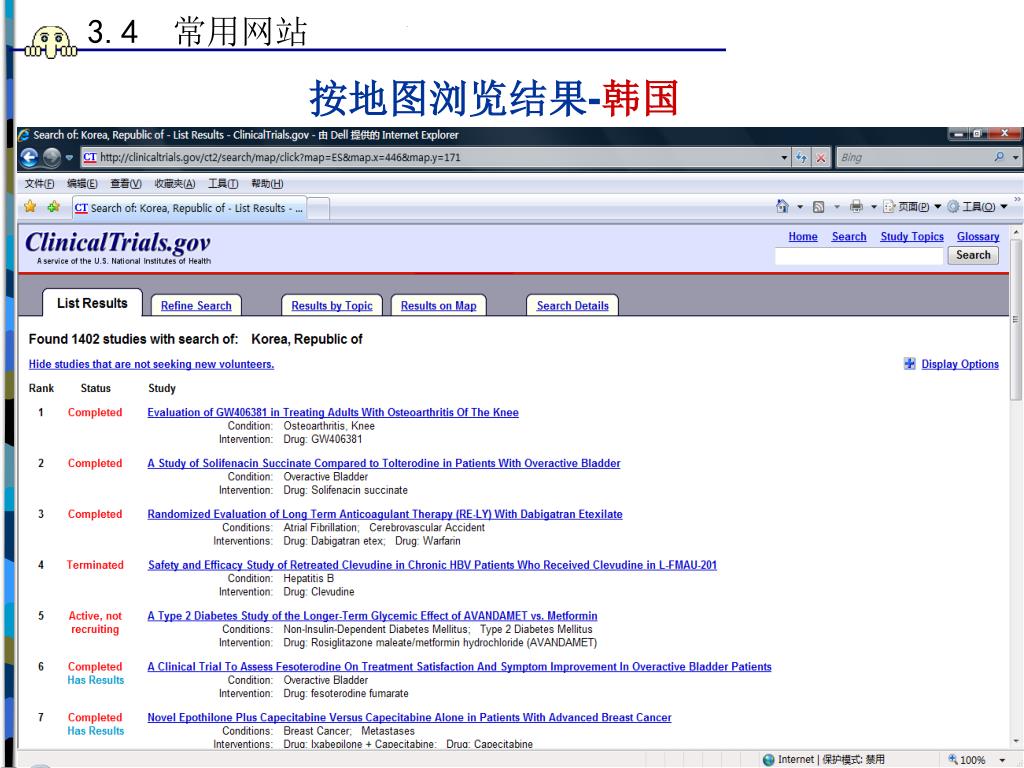Click the 100% zoom level control

(x=967, y=760)
